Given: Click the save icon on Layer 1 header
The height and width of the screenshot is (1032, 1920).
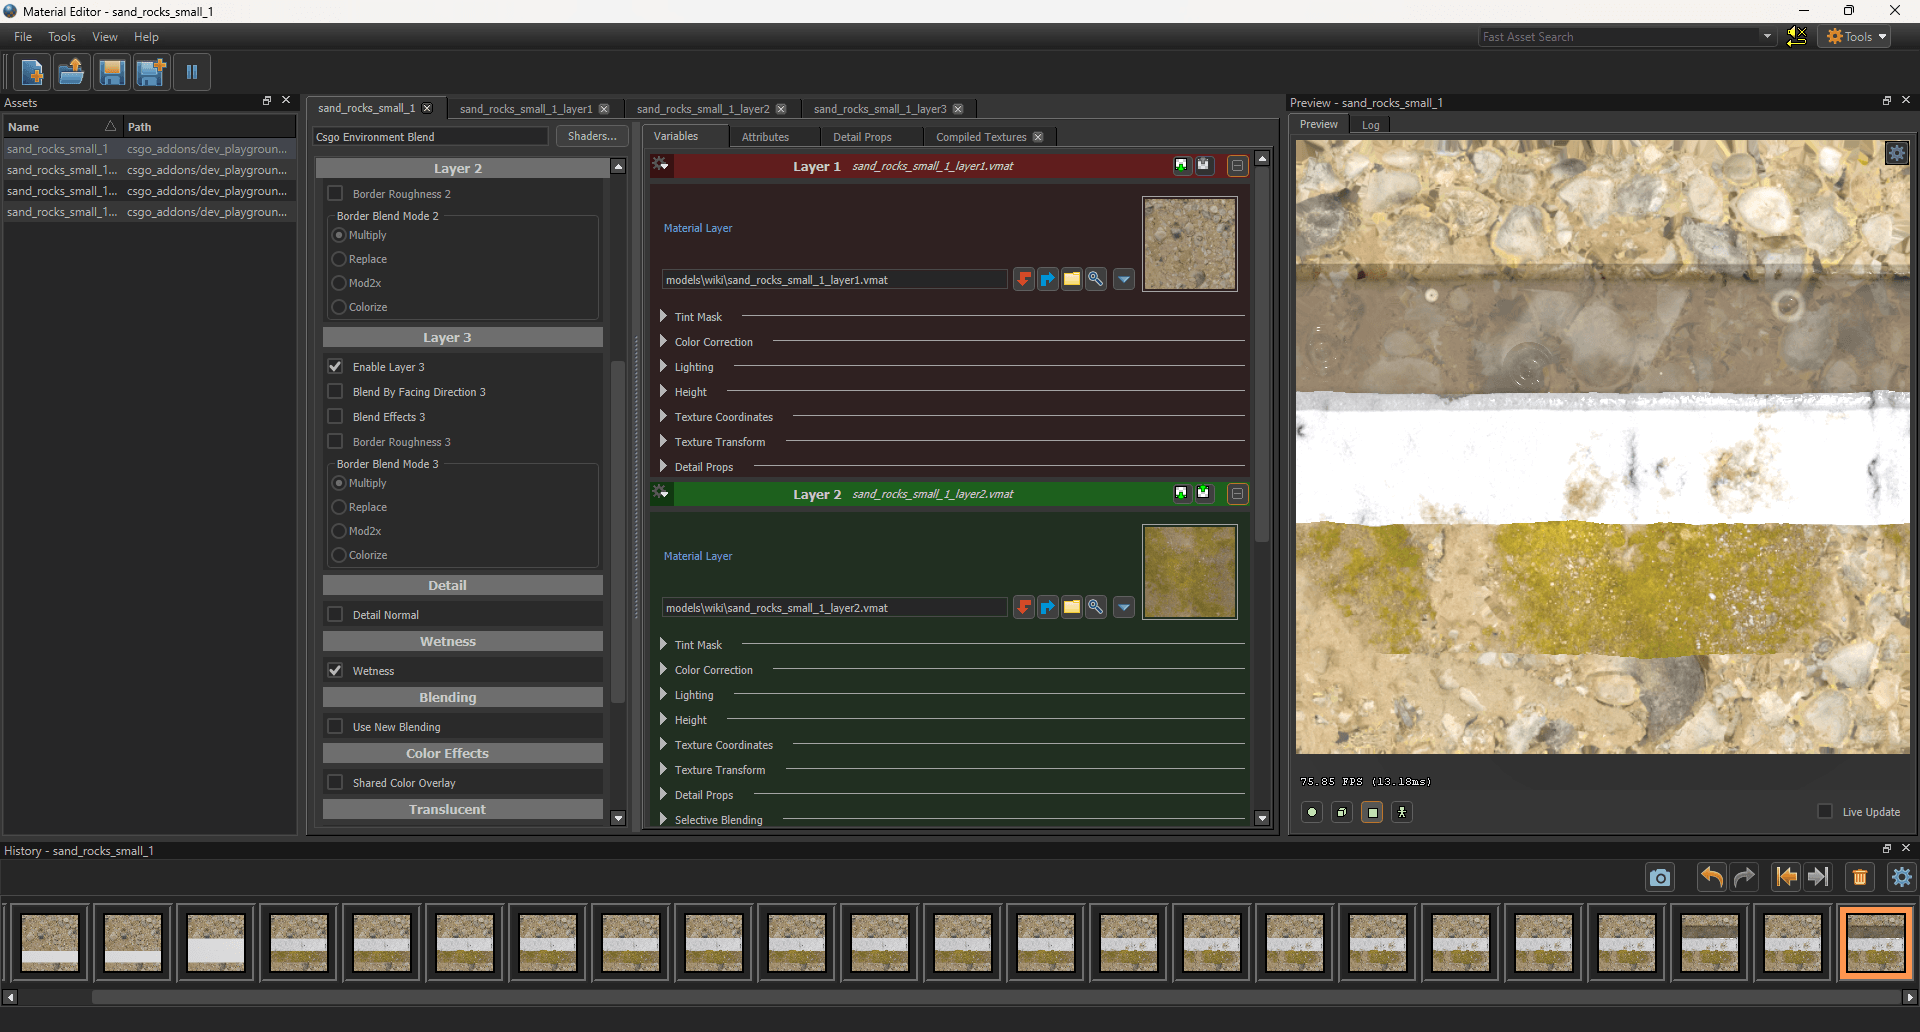Looking at the screenshot, I should point(1204,165).
